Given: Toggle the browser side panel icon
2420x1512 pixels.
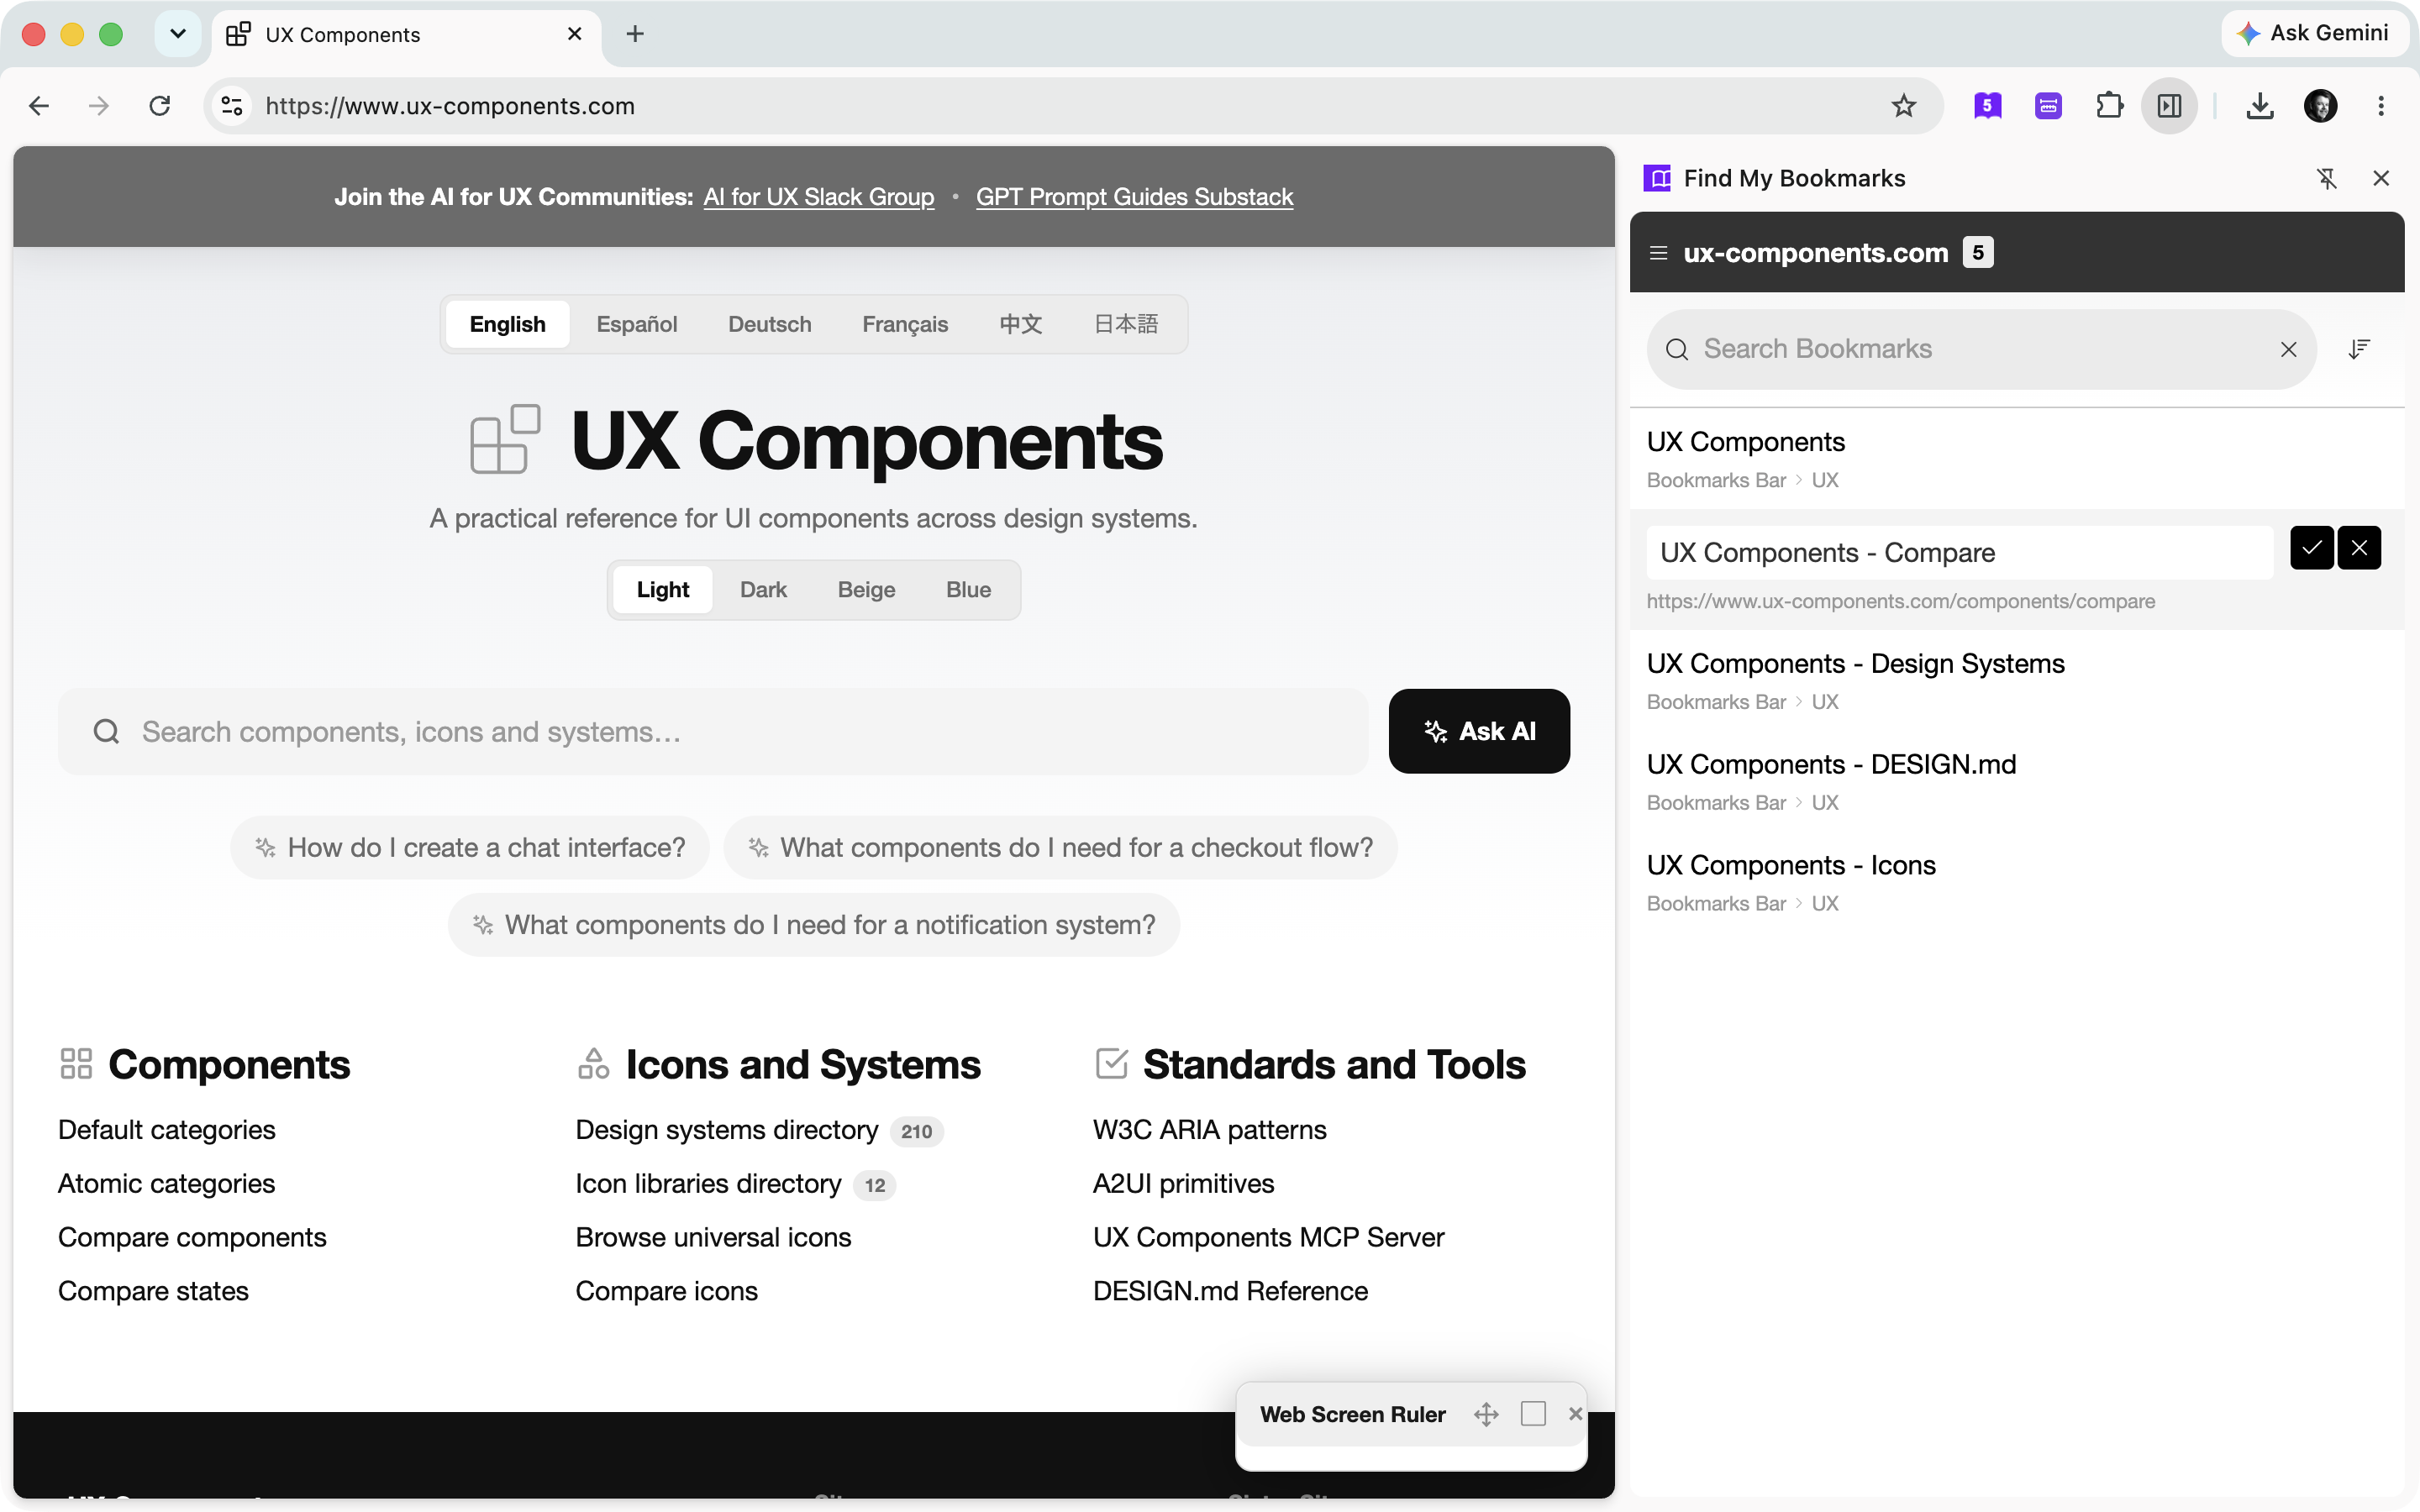Looking at the screenshot, I should pyautogui.click(x=2169, y=106).
